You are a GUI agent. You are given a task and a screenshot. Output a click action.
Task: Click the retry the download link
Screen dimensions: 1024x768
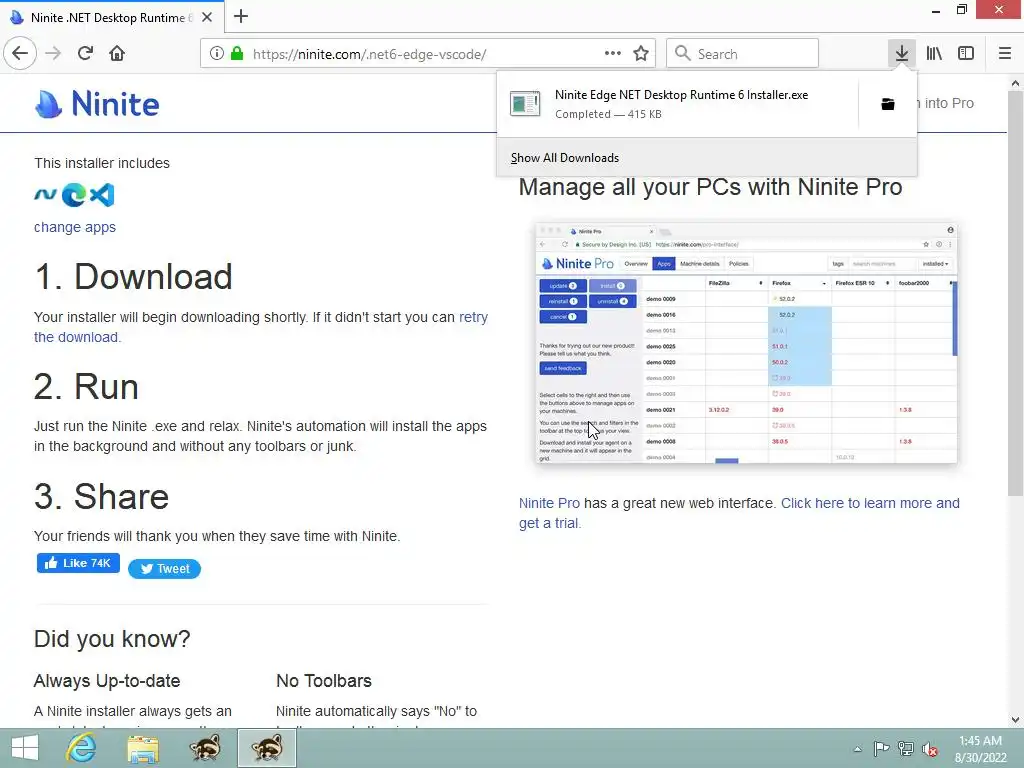click(x=261, y=327)
